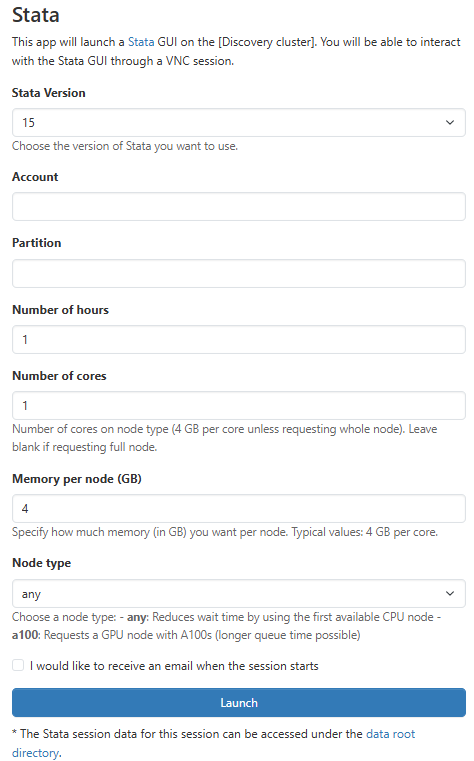Open the Stata link in the description
This screenshot has width=474, height=761.
pos(141,42)
